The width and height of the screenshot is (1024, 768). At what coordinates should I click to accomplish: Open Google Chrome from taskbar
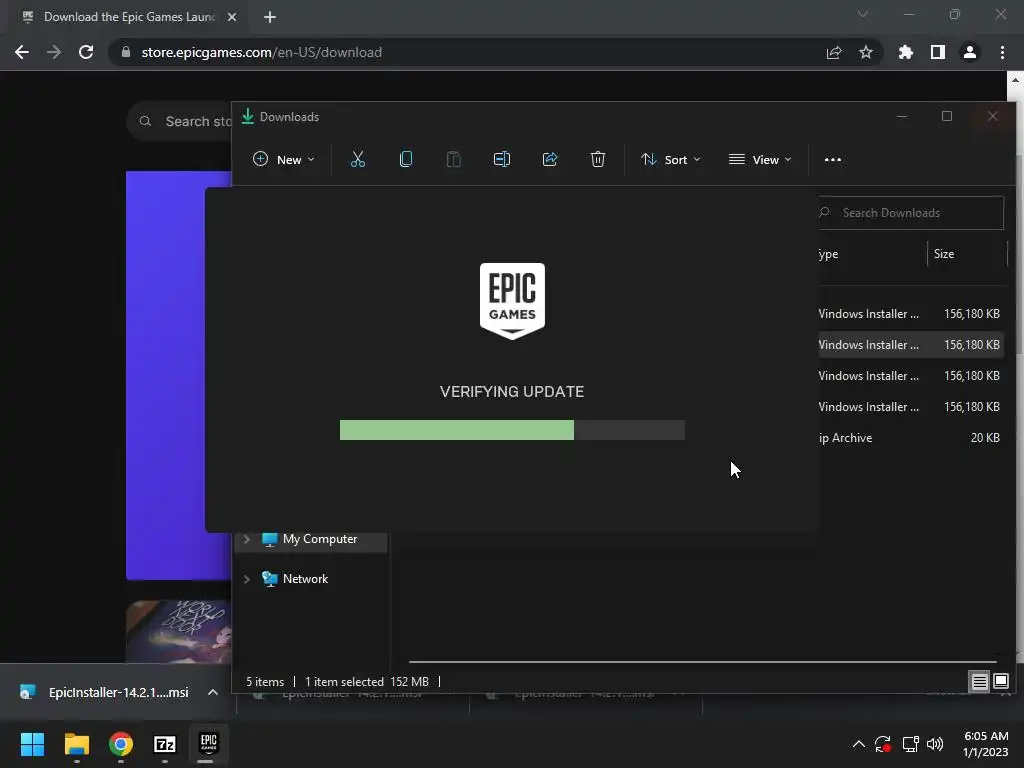(121, 744)
